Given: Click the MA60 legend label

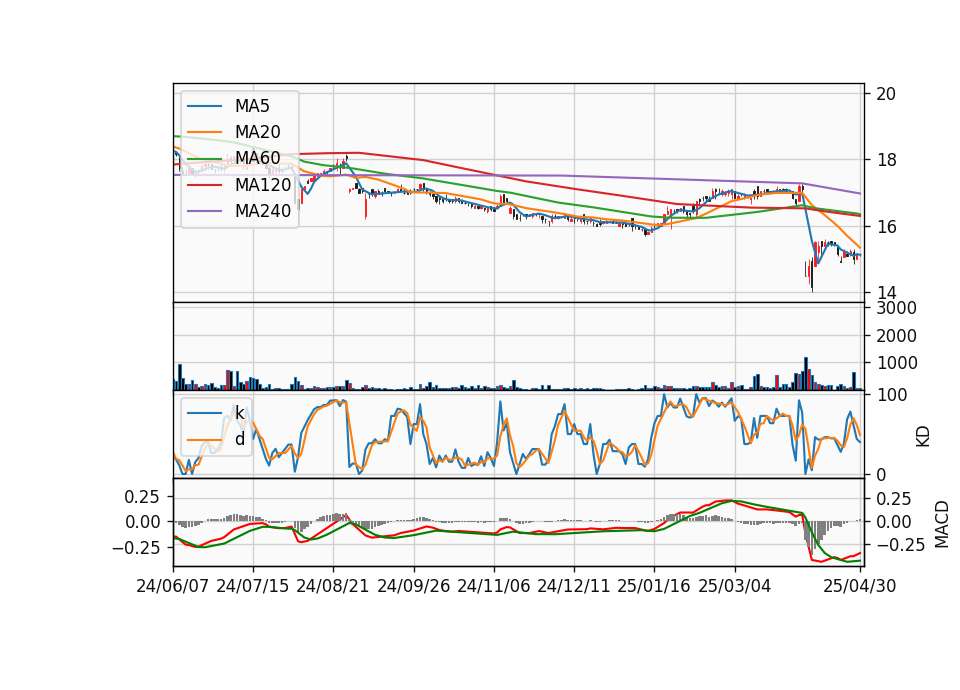Looking at the screenshot, I should click(257, 158).
